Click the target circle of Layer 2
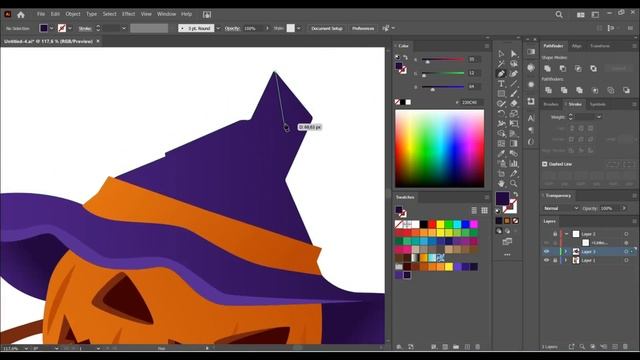 coord(626,234)
